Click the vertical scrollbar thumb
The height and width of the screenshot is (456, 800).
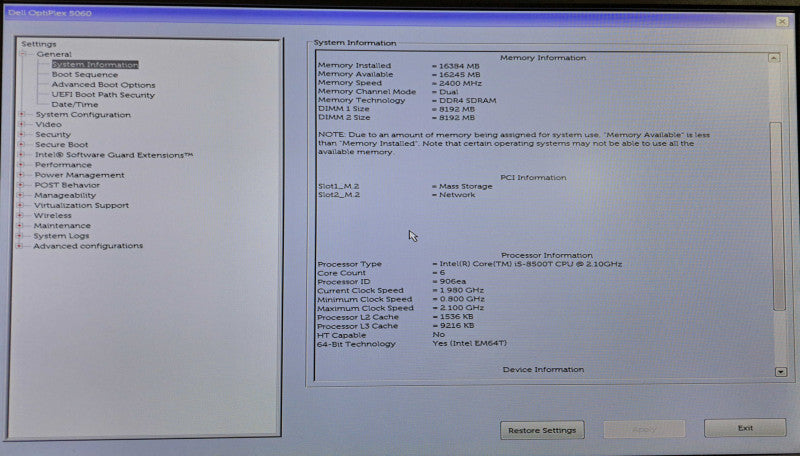point(779,215)
